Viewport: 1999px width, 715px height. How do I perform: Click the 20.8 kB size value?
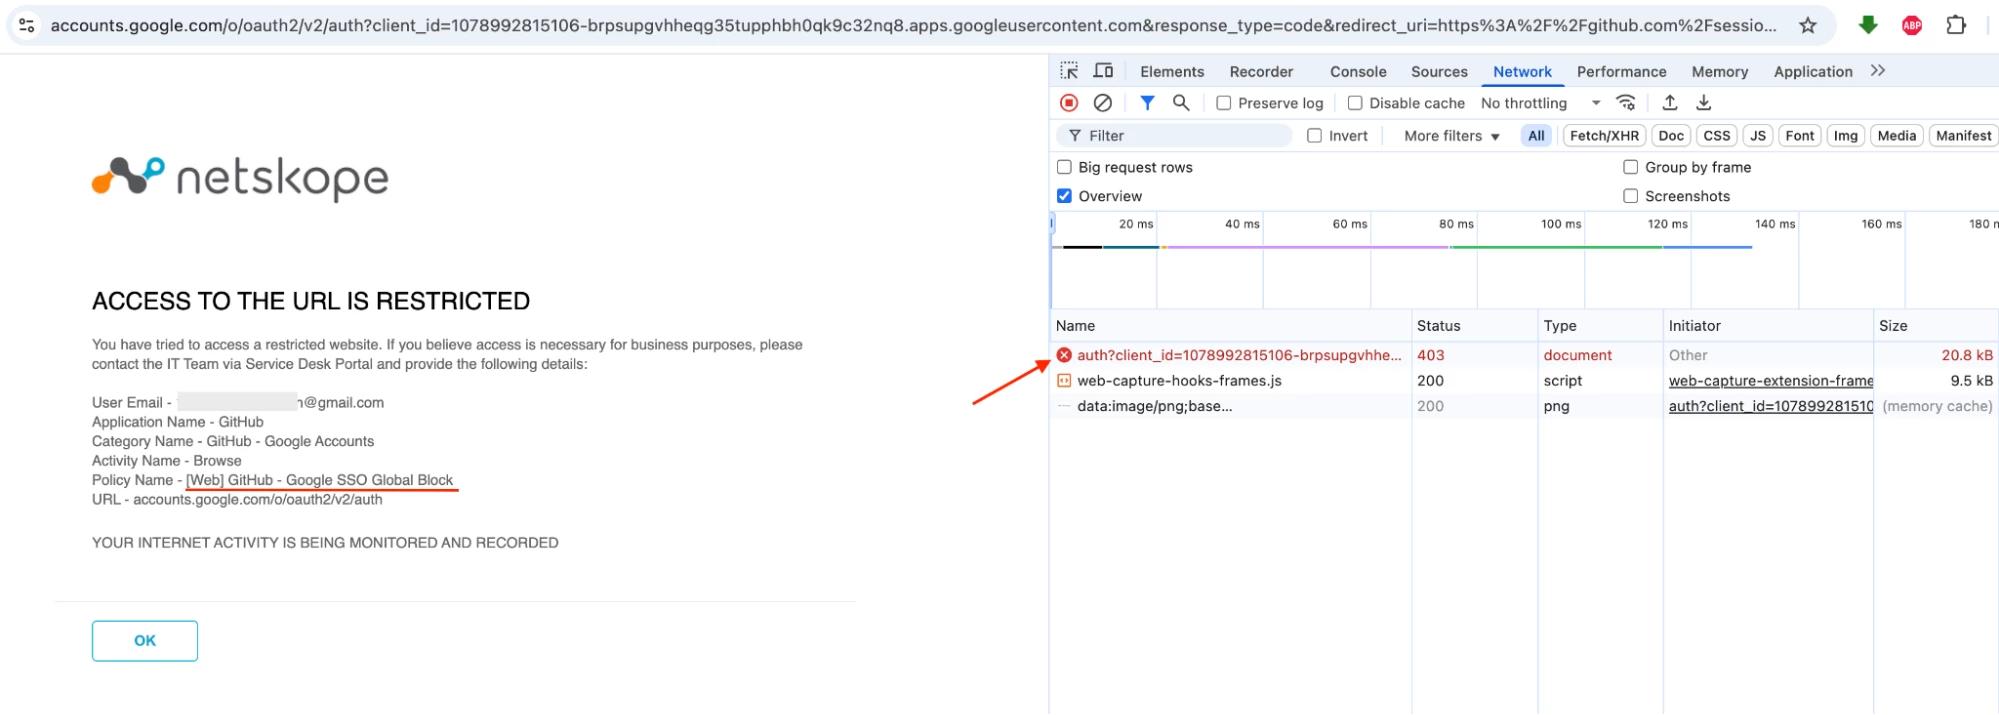[1966, 355]
